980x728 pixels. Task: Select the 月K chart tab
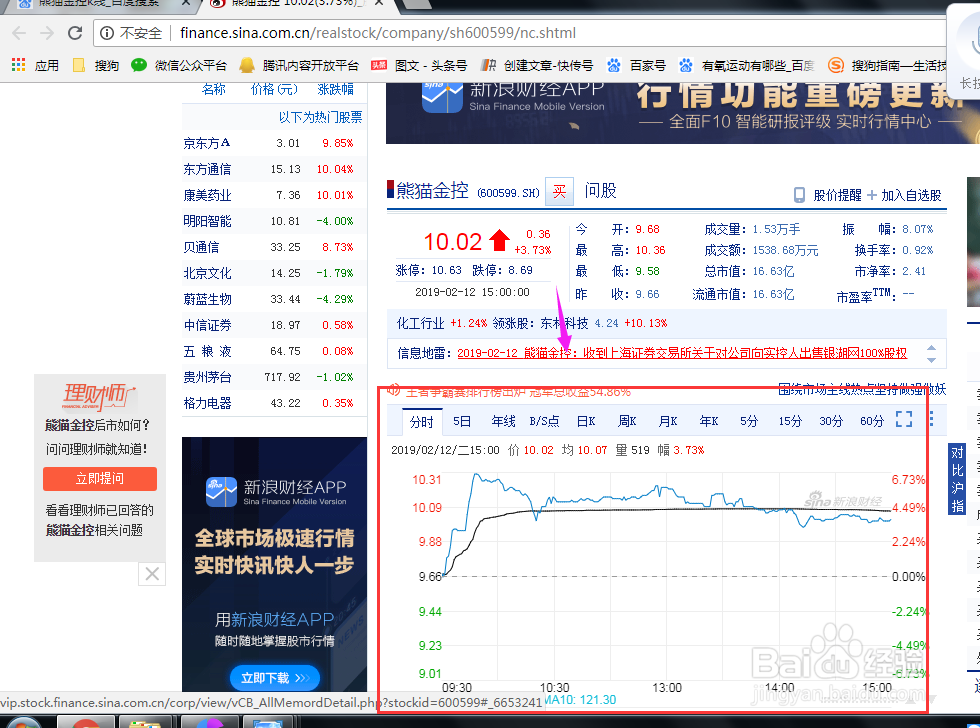(668, 421)
